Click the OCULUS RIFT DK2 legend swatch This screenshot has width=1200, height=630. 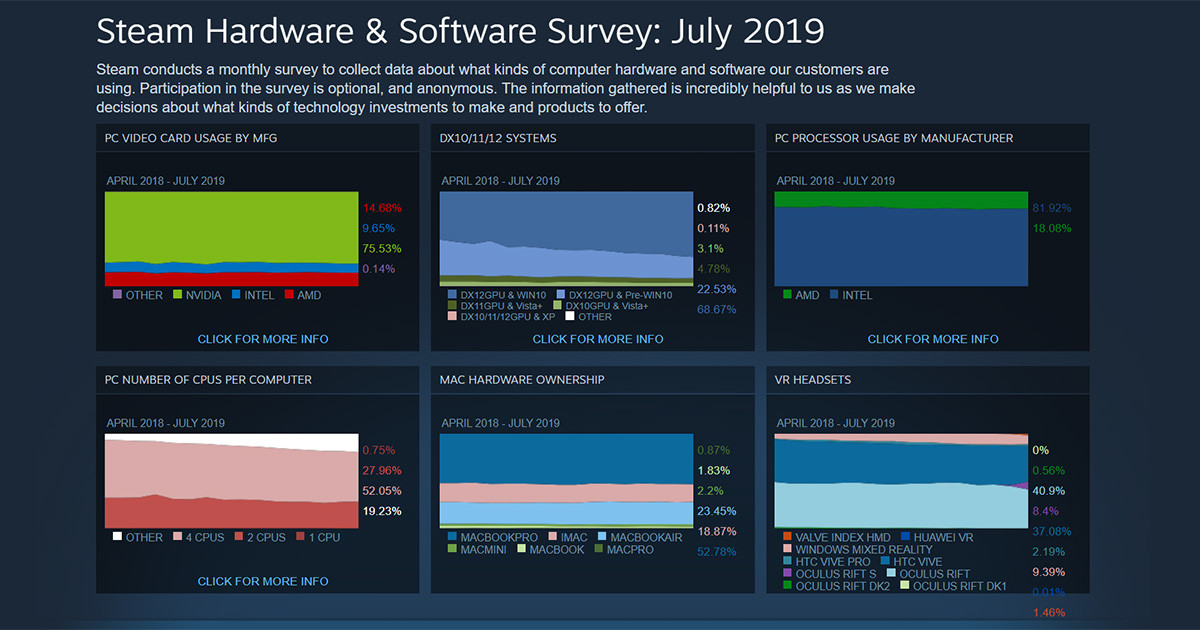click(x=787, y=586)
